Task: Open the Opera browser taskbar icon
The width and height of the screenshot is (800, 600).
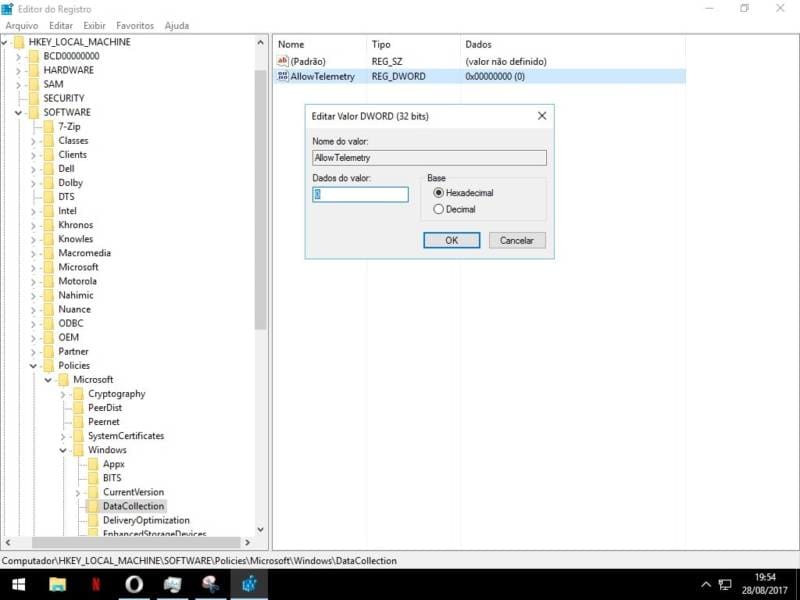Action: coord(134,584)
